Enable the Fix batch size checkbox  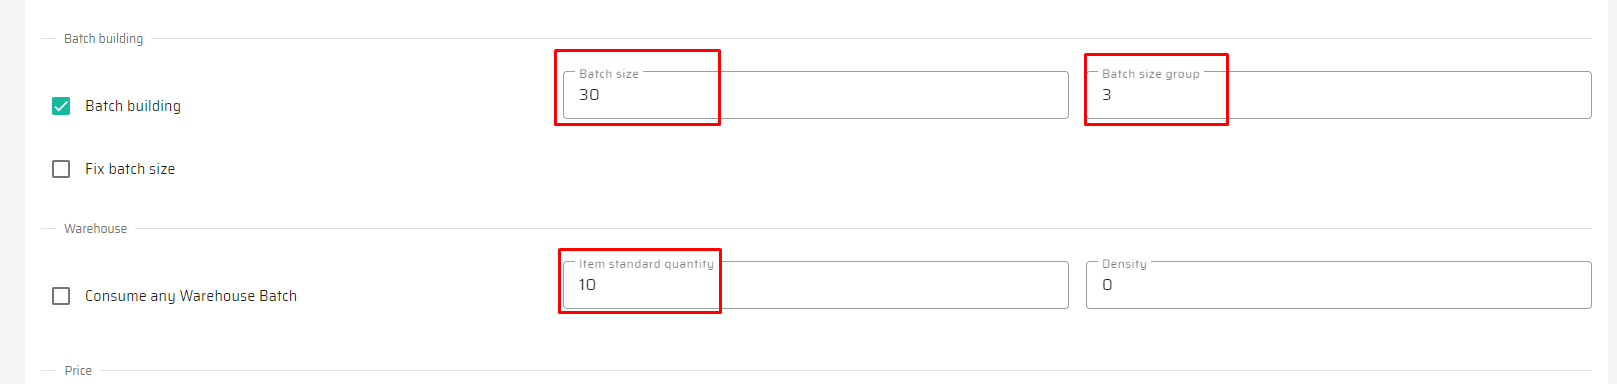click(61, 169)
